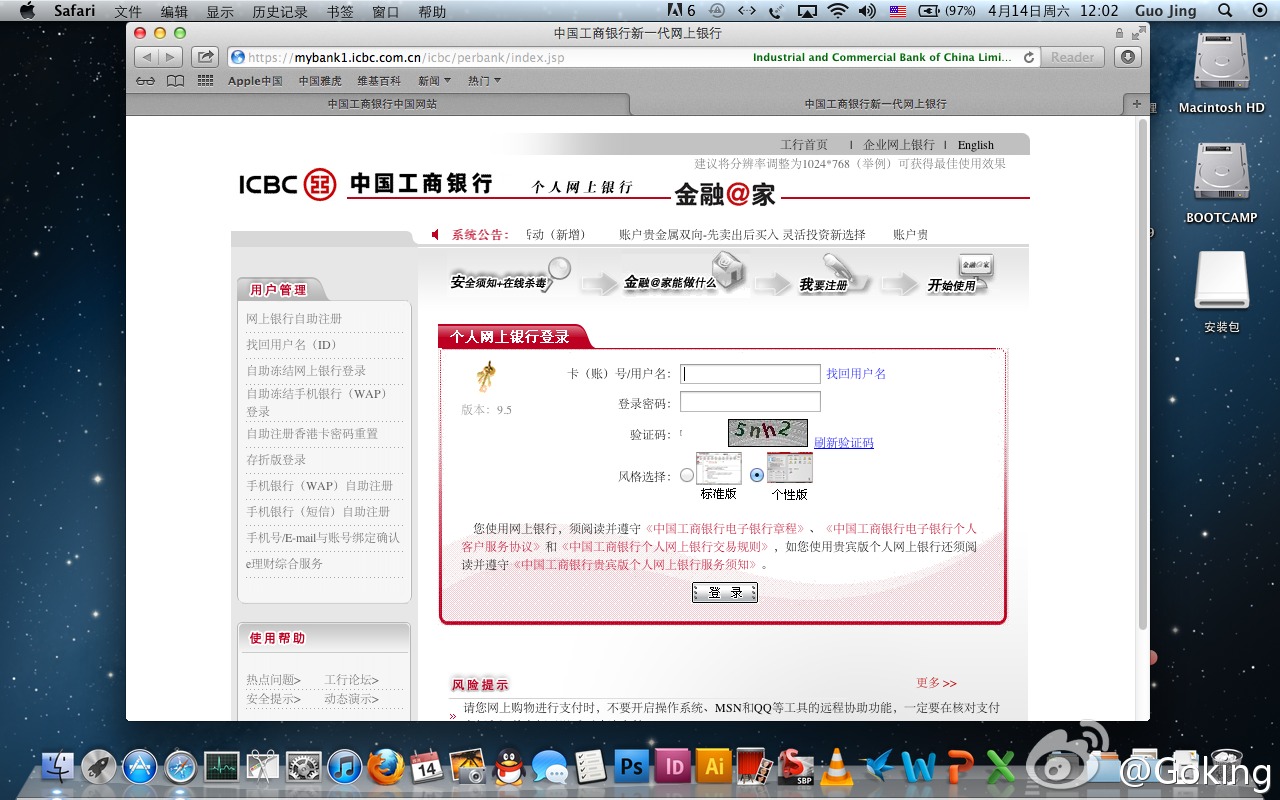Focus the 卡（账）号/用户名 input field
Viewport: 1280px width, 800px height.
tap(750, 374)
